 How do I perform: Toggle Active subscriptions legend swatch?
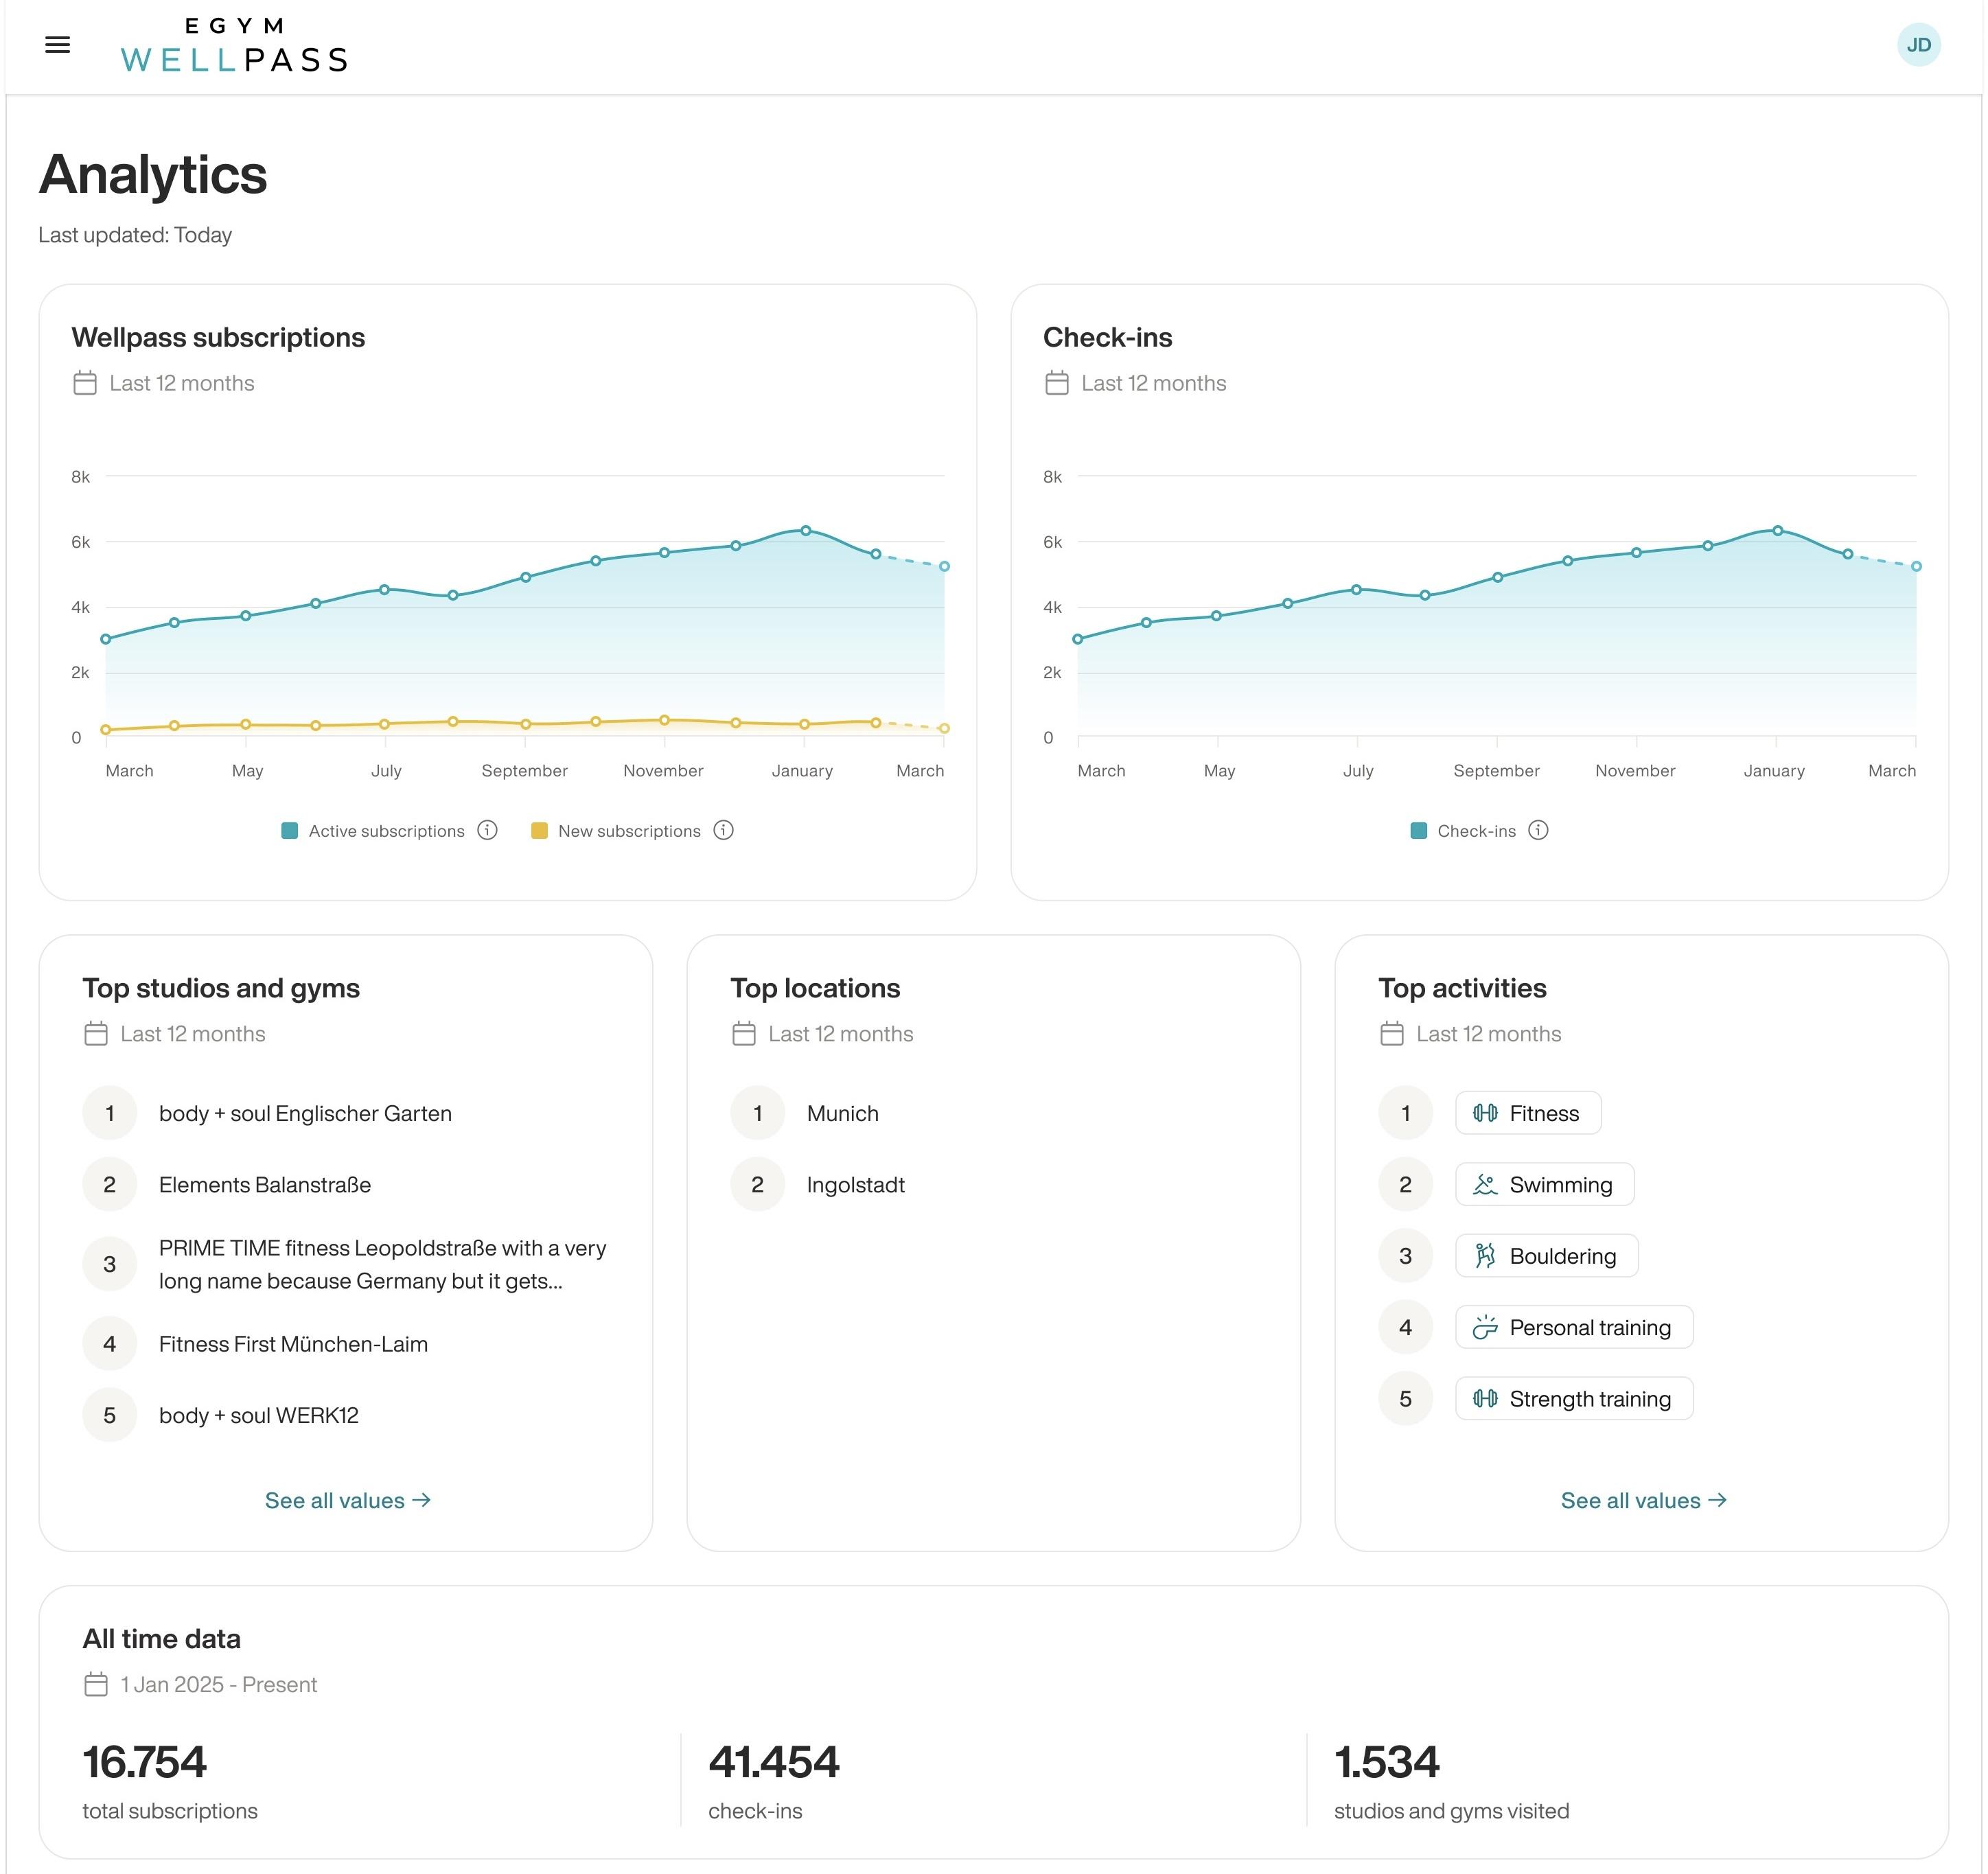point(290,830)
